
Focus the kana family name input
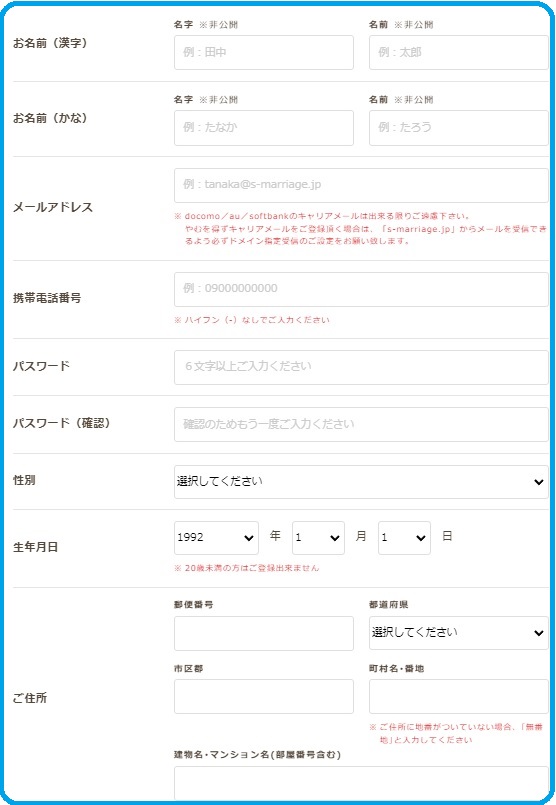click(x=264, y=128)
